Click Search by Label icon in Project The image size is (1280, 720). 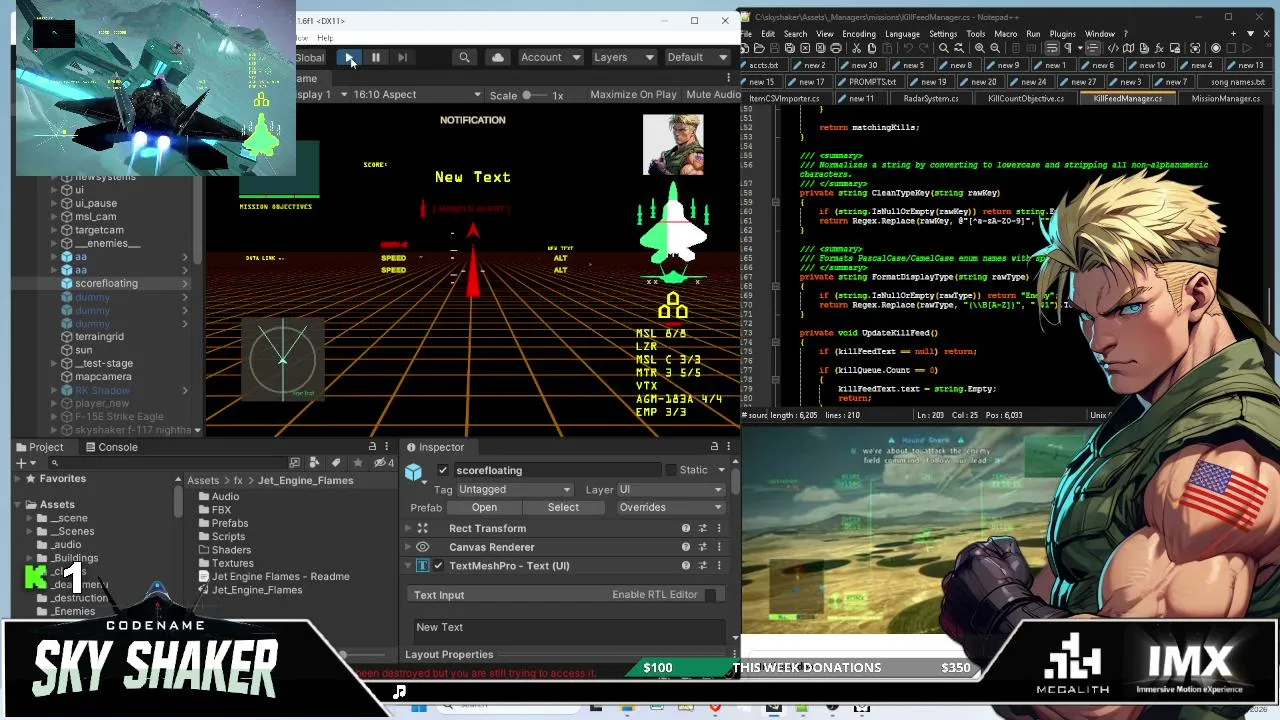coord(336,463)
